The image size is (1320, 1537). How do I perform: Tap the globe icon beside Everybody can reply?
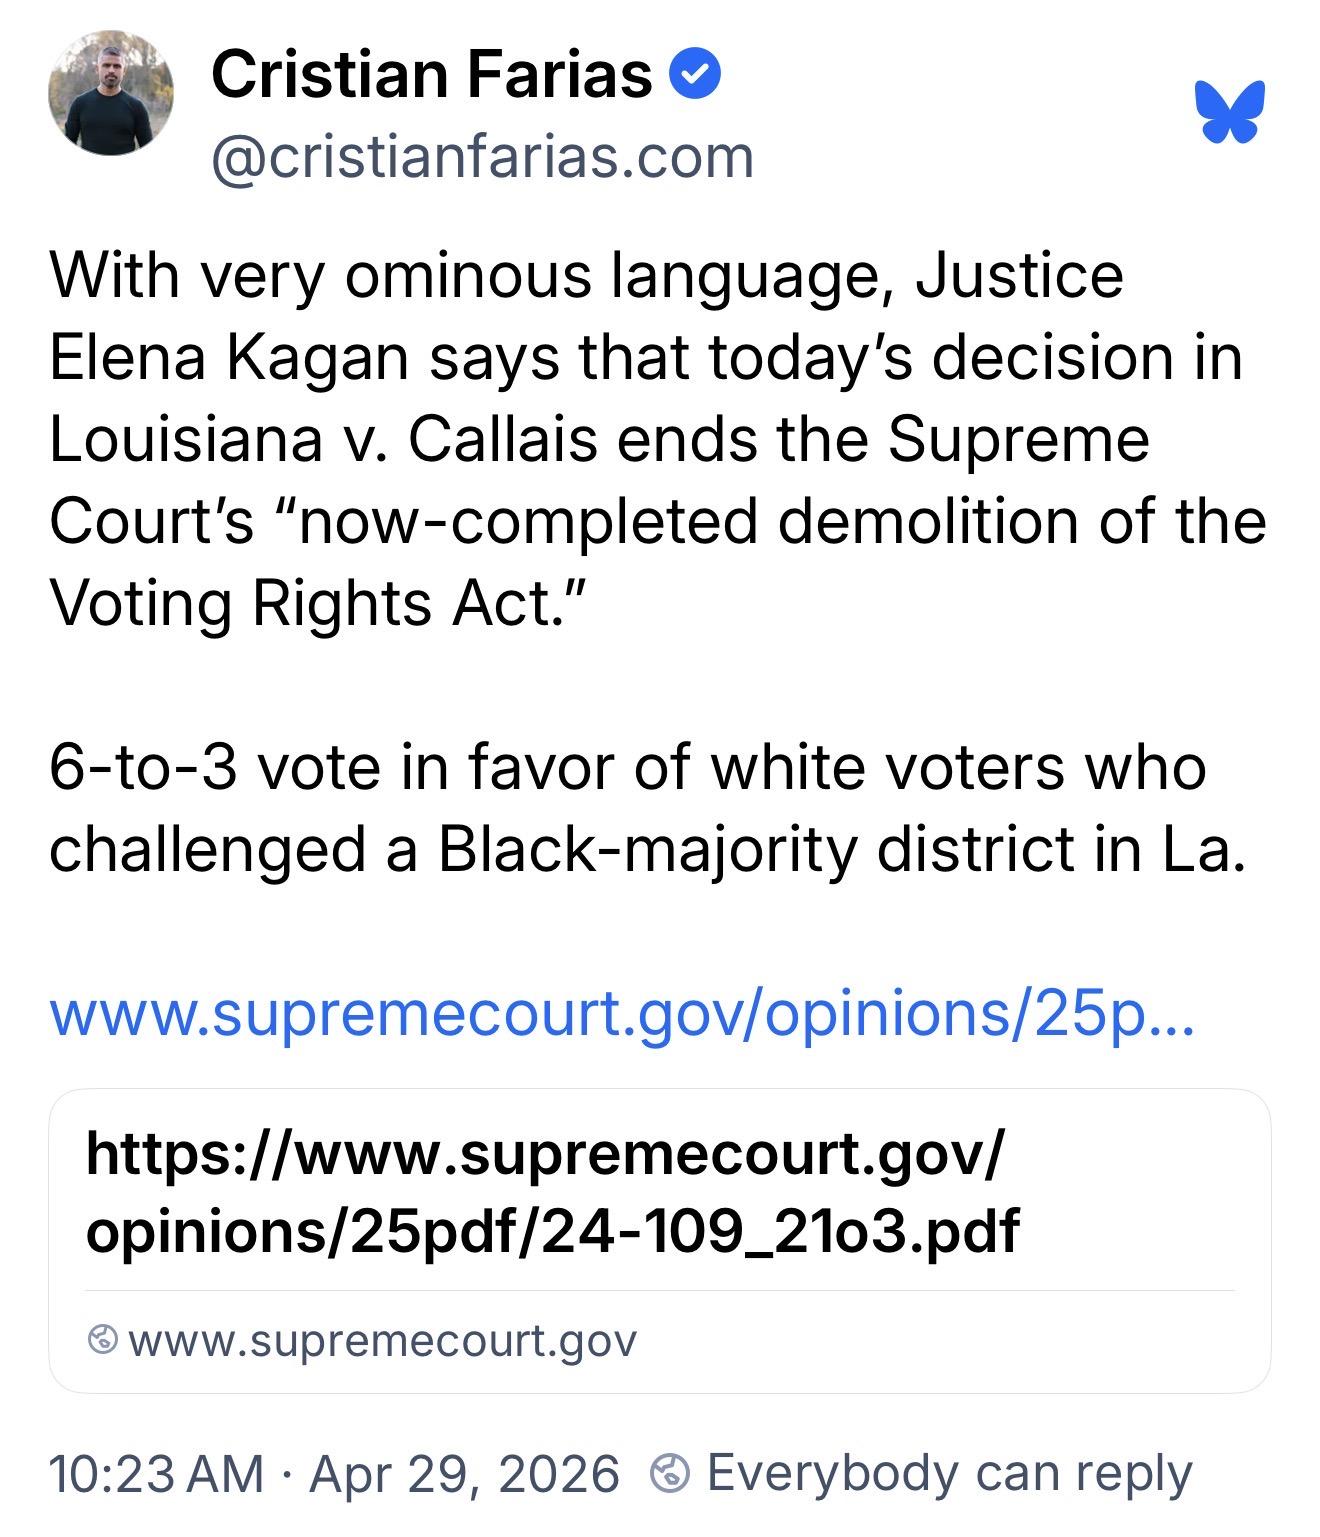pyautogui.click(x=669, y=1474)
